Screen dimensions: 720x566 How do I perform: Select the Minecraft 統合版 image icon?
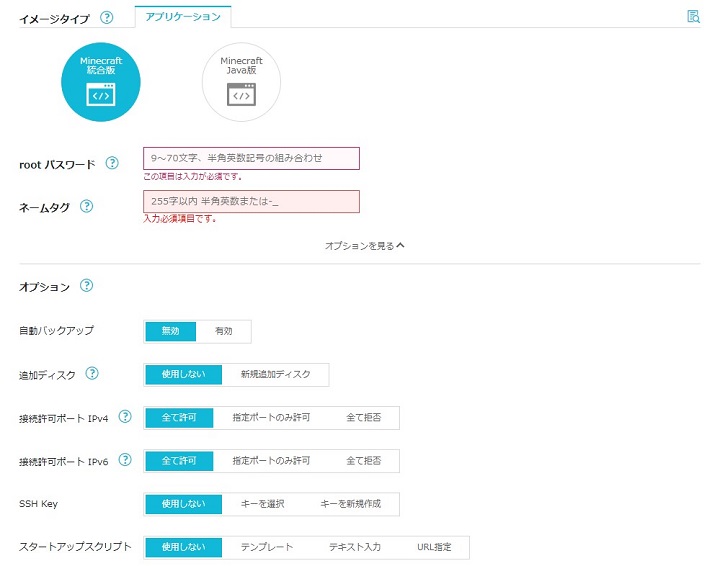[x=101, y=82]
